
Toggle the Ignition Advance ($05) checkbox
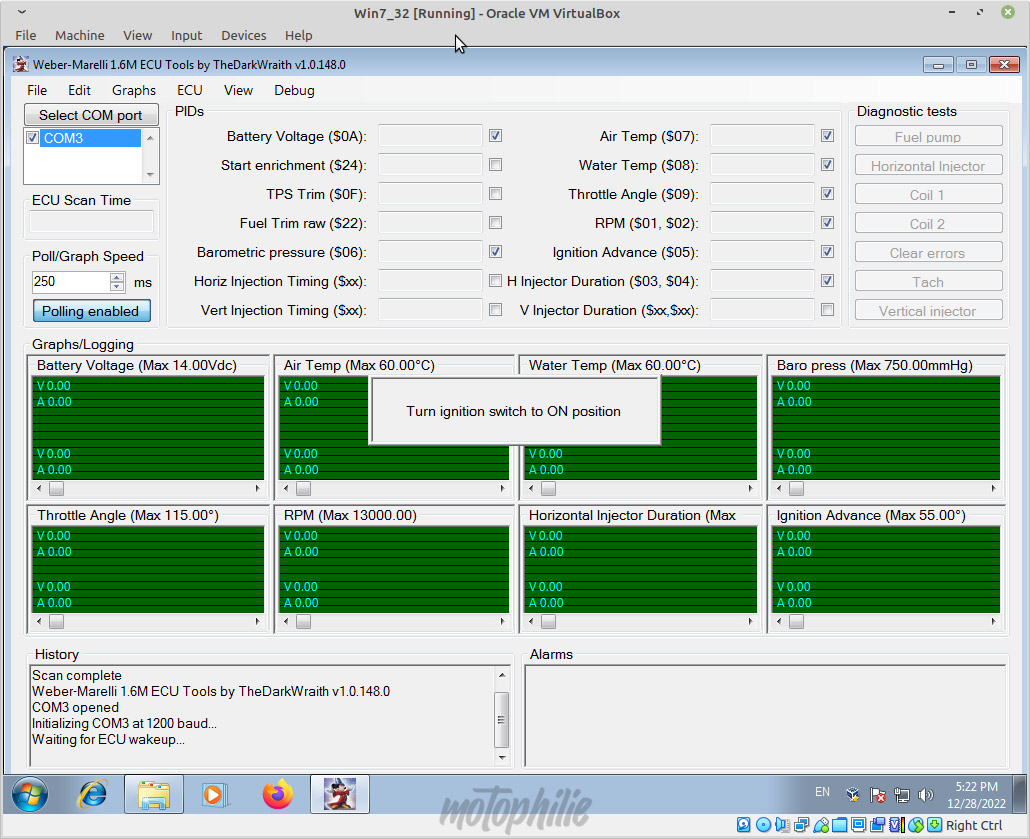pos(828,252)
